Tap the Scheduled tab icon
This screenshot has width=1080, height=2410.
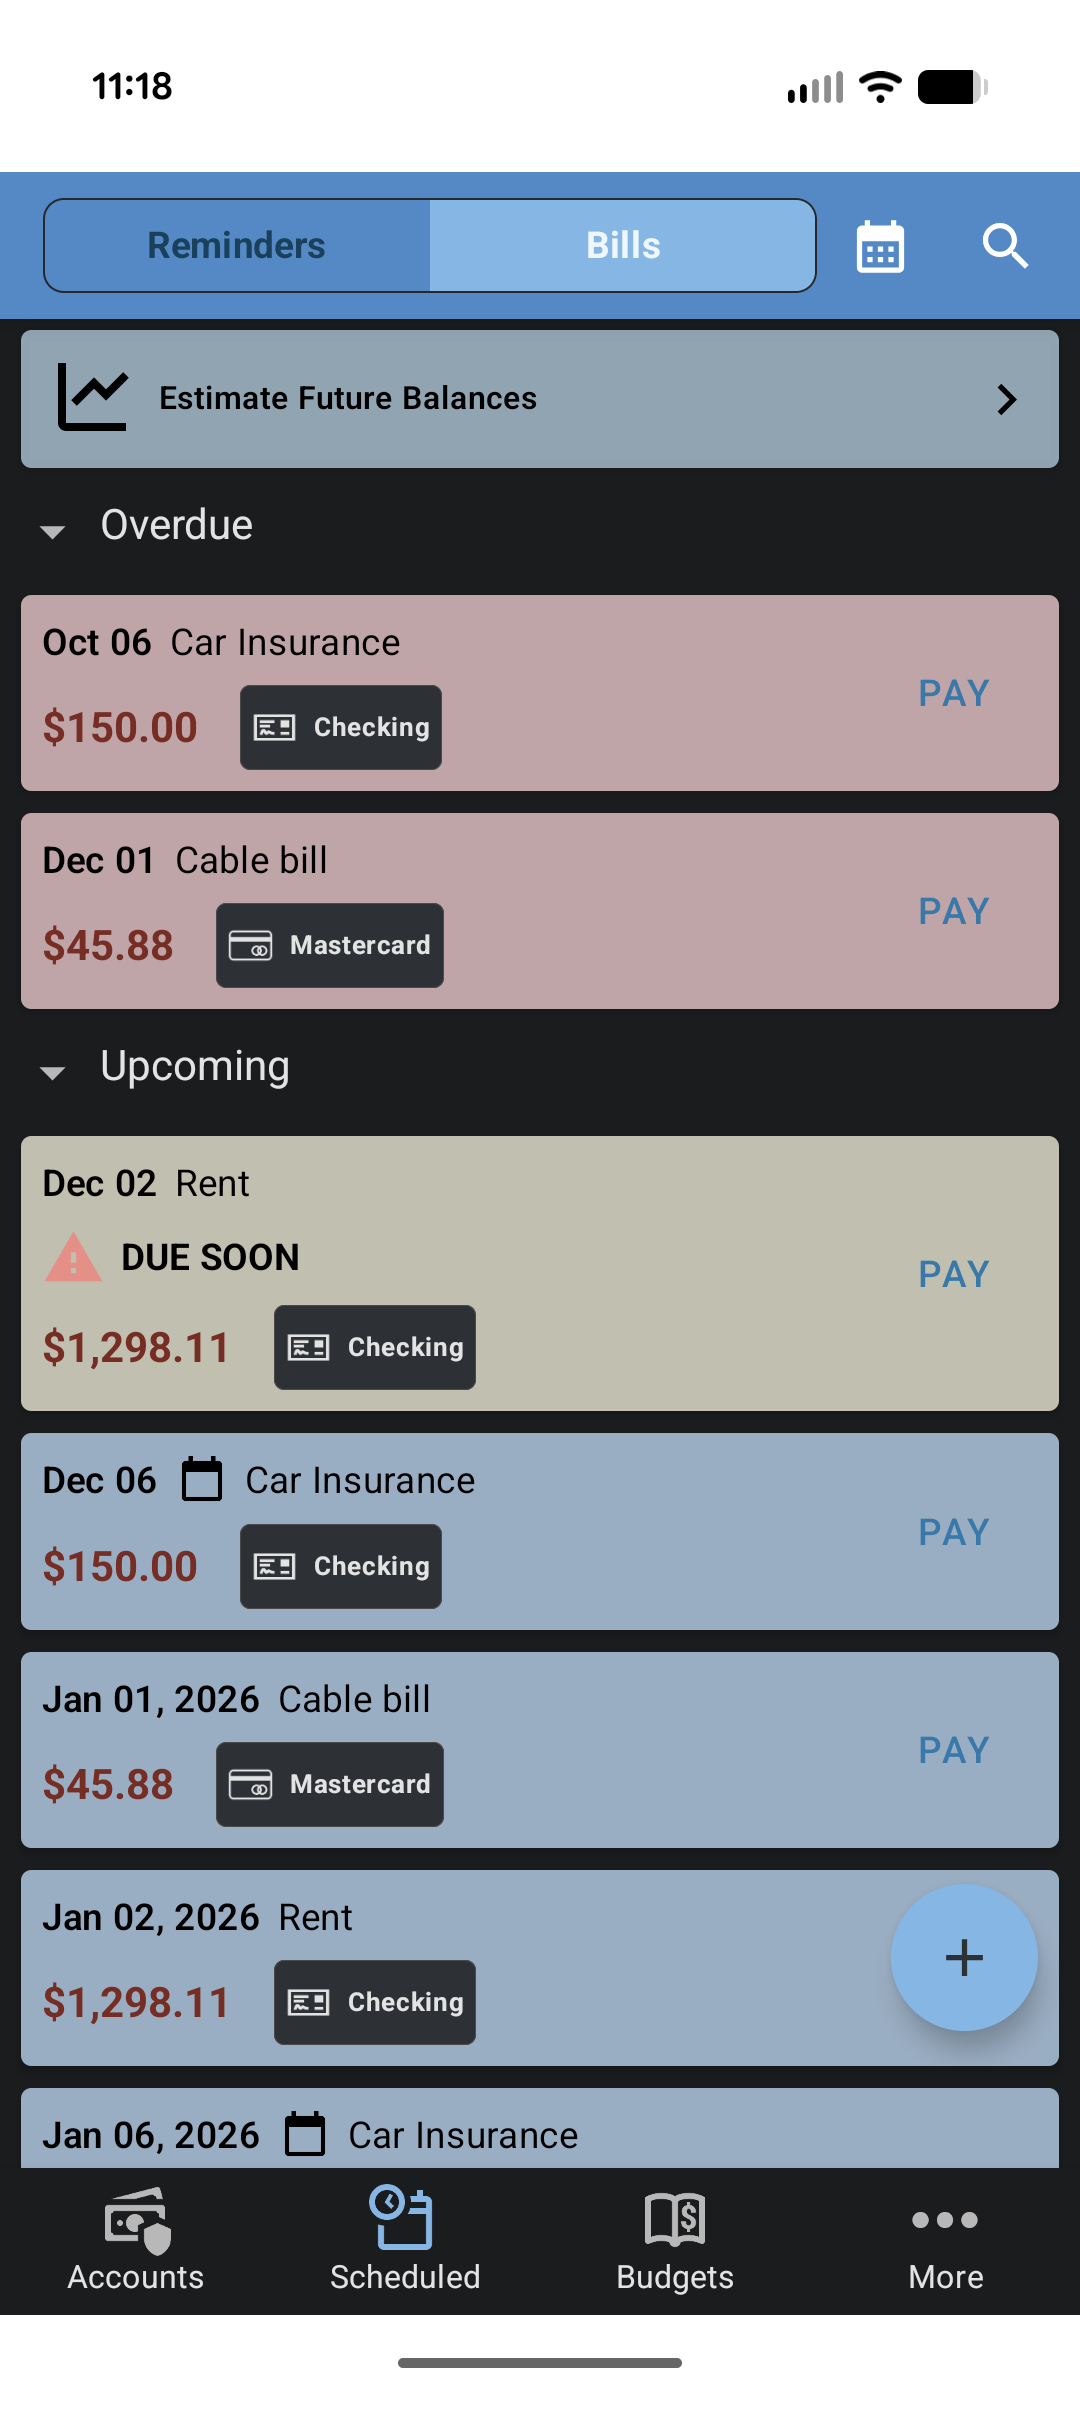(x=404, y=2220)
